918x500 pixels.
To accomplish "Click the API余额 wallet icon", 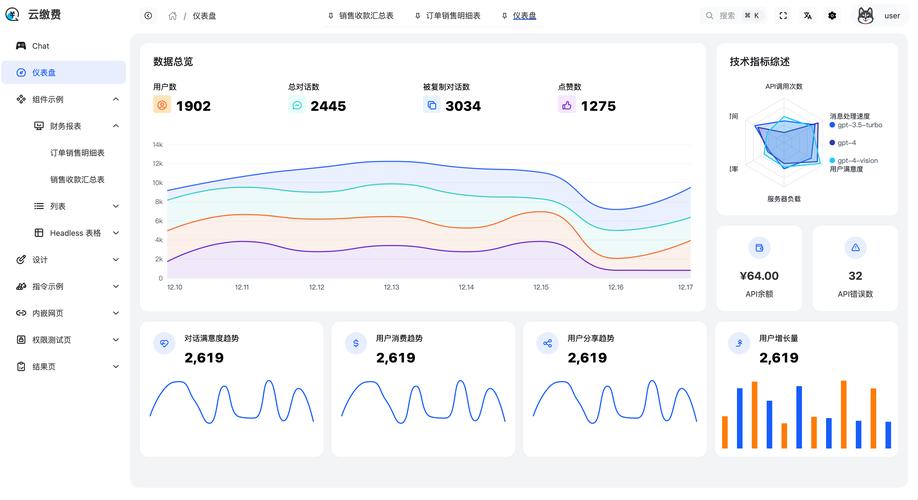I will [x=759, y=248].
